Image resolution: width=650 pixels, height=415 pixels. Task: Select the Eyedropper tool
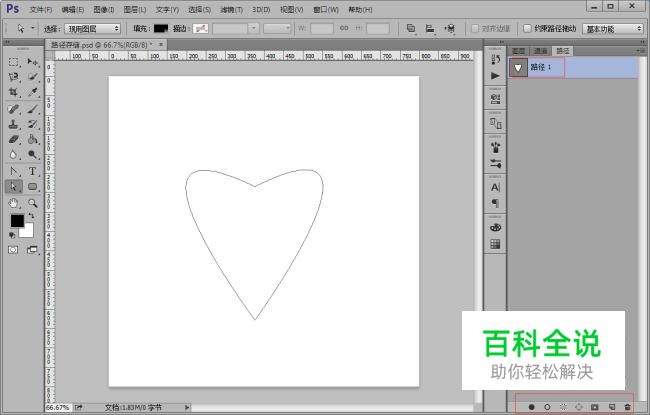coord(32,92)
